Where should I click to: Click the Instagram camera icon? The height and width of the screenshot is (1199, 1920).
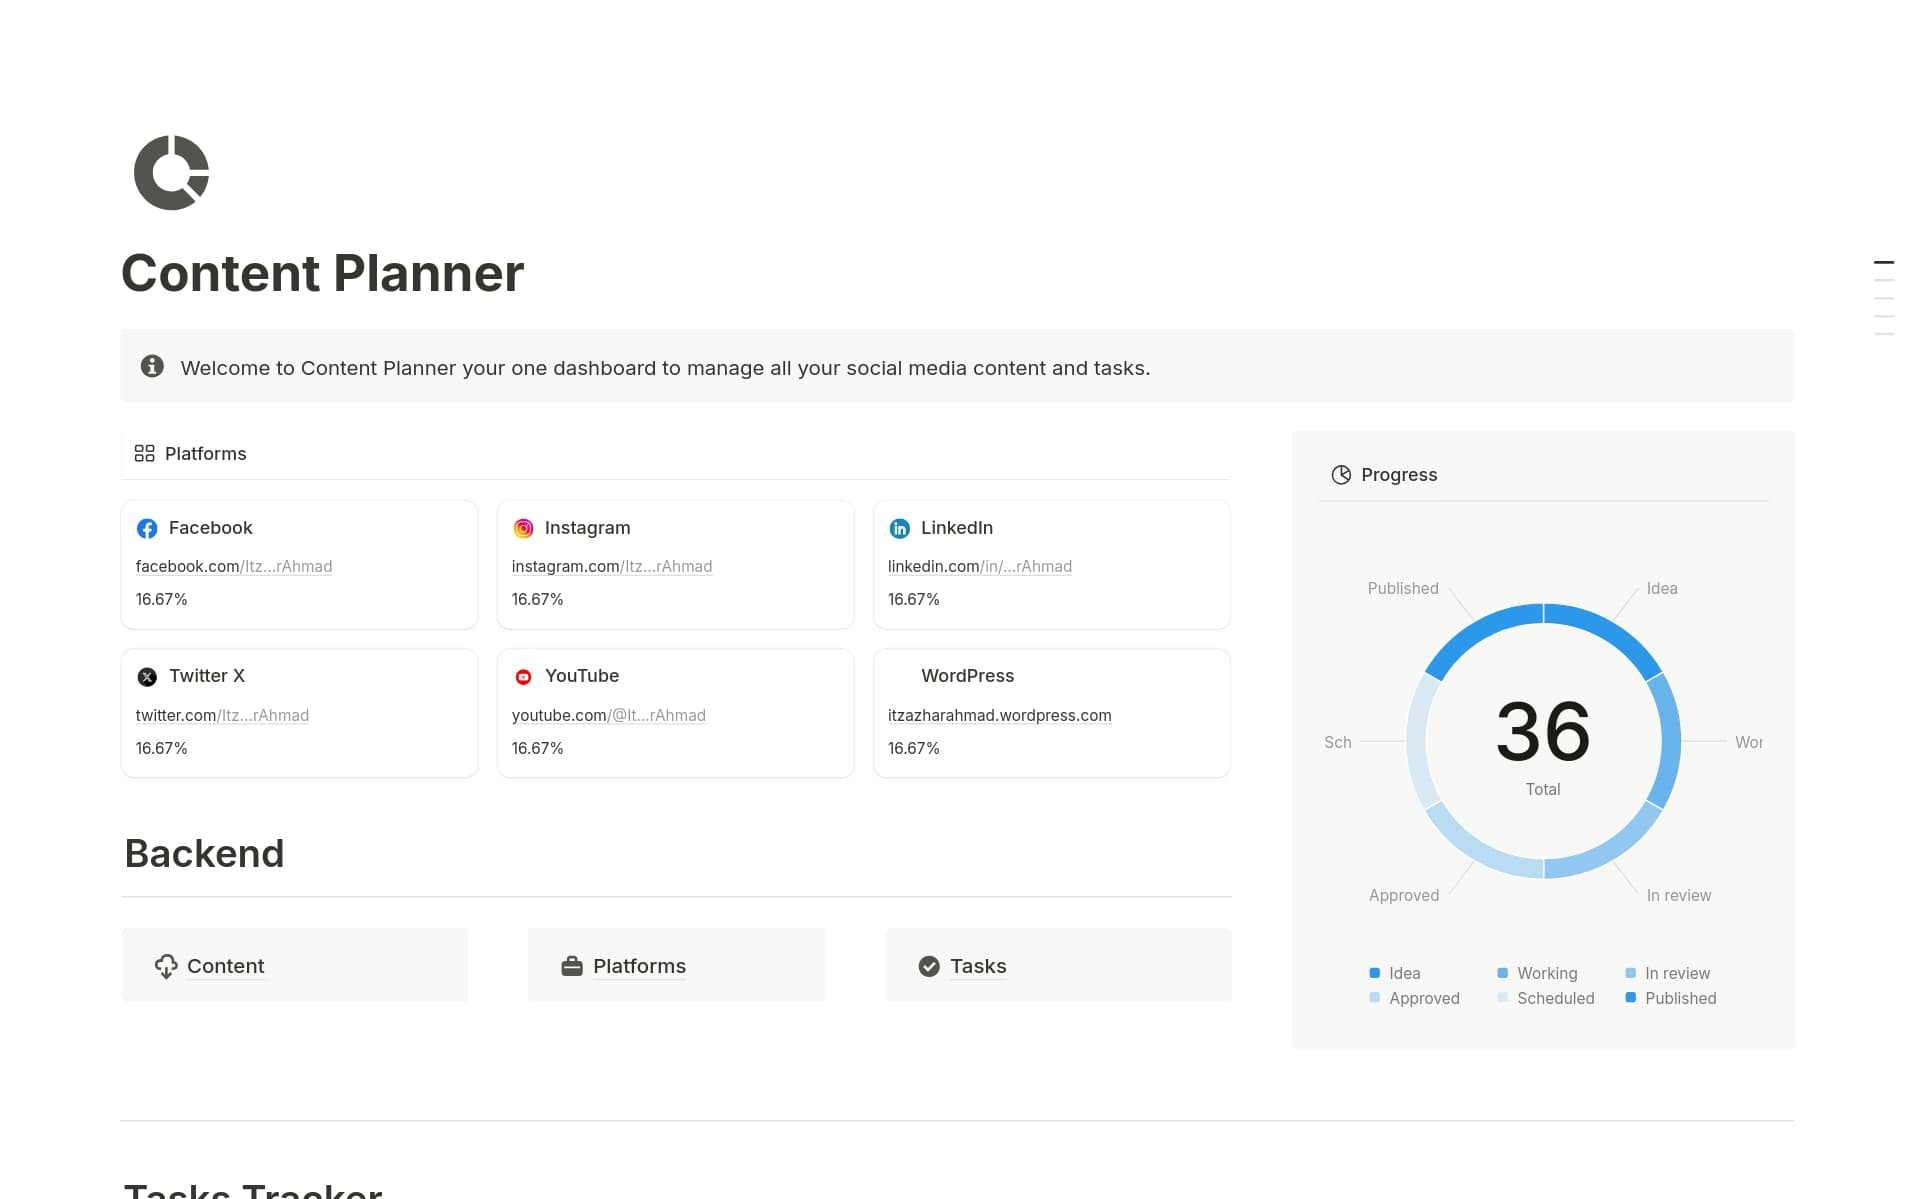click(523, 528)
